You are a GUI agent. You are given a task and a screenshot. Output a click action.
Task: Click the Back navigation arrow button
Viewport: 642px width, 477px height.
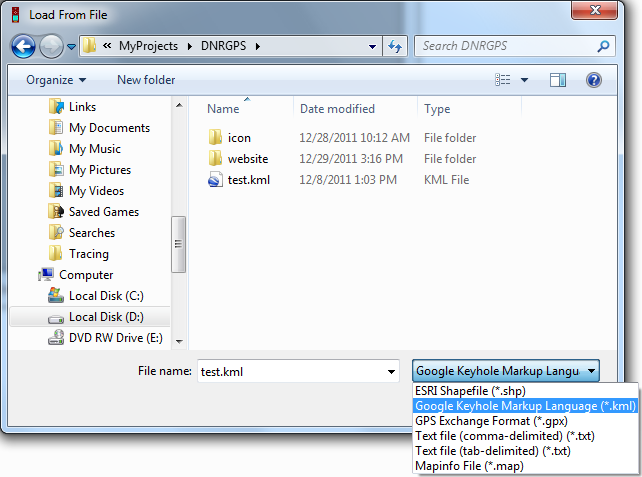(x=24, y=46)
